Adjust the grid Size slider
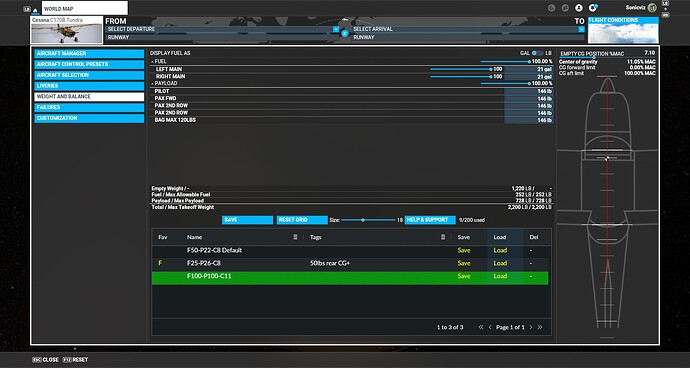690x368 pixels. pyautogui.click(x=368, y=220)
